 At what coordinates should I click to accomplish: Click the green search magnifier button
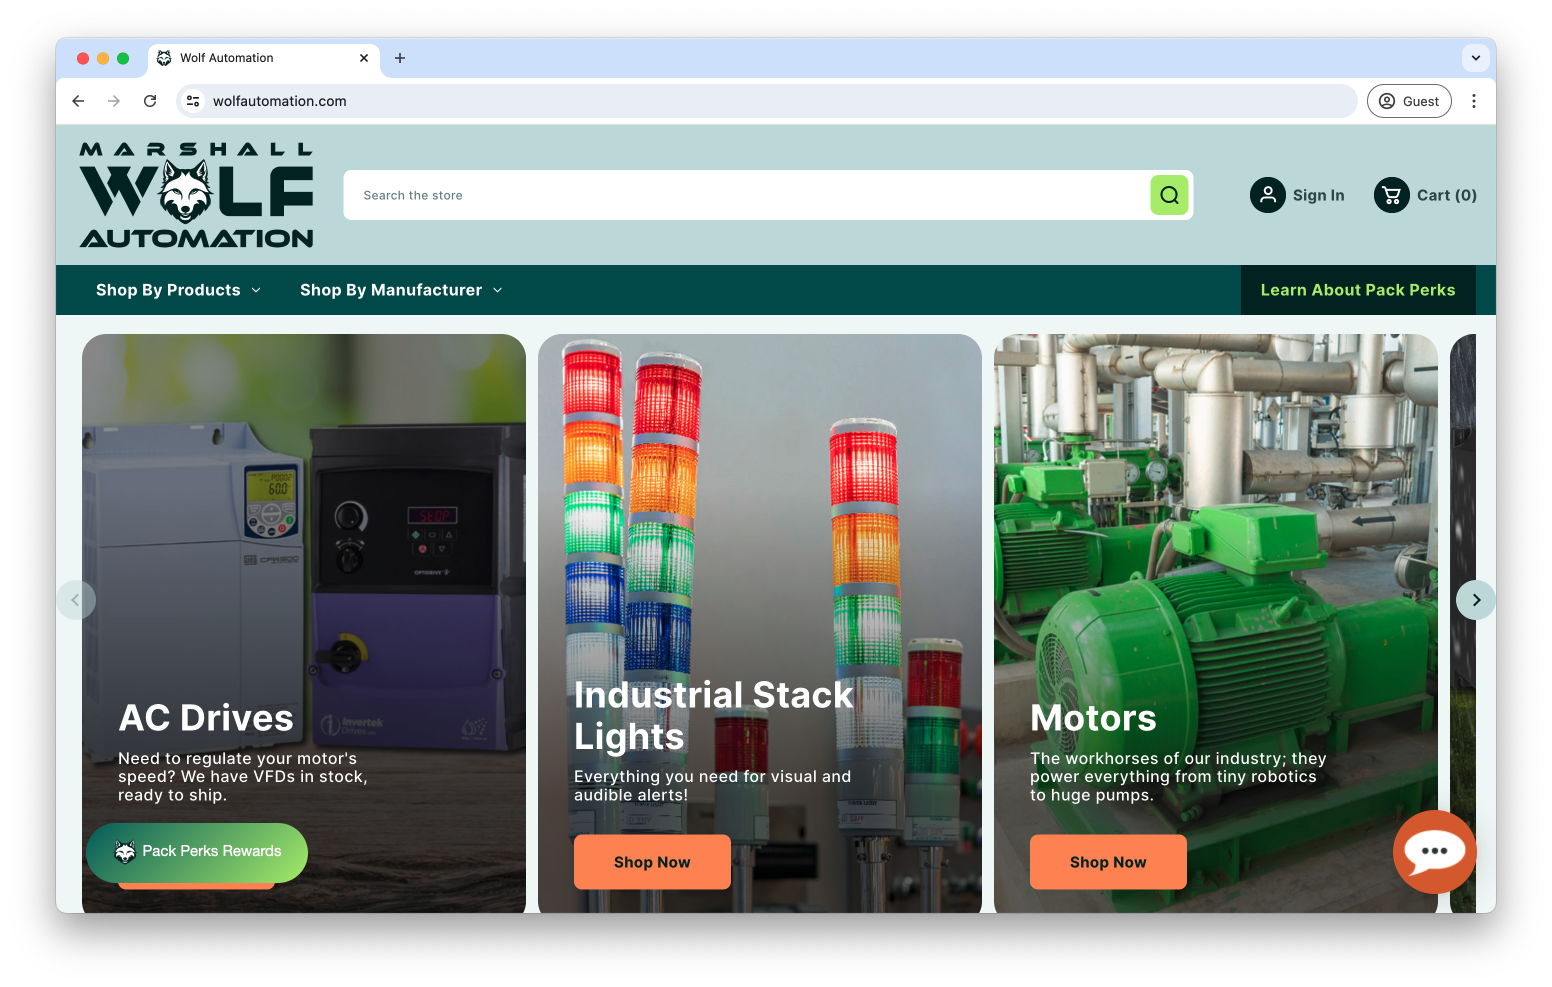[x=1169, y=195]
